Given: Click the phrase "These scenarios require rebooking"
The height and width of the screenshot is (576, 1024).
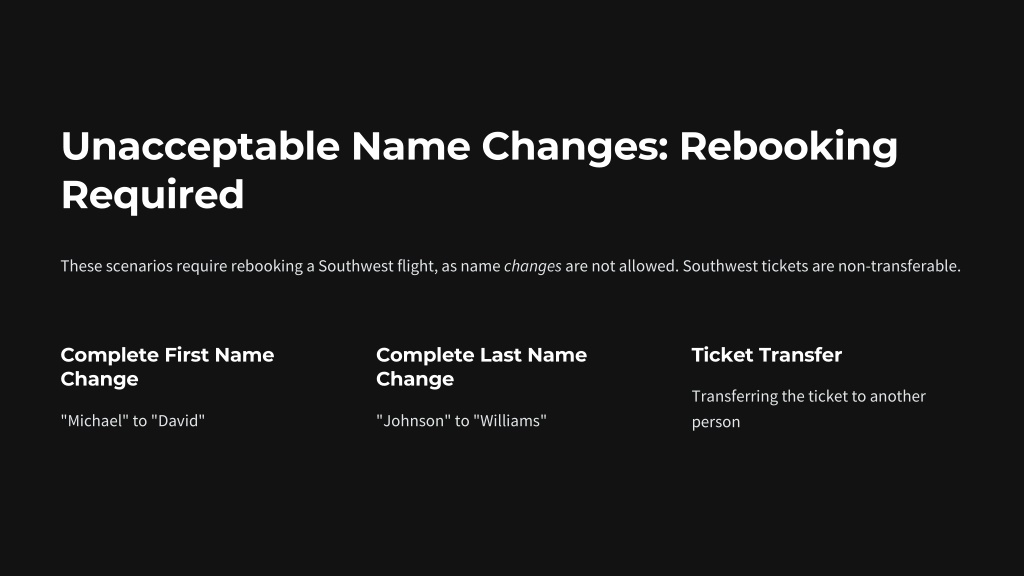Looking at the screenshot, I should (182, 266).
